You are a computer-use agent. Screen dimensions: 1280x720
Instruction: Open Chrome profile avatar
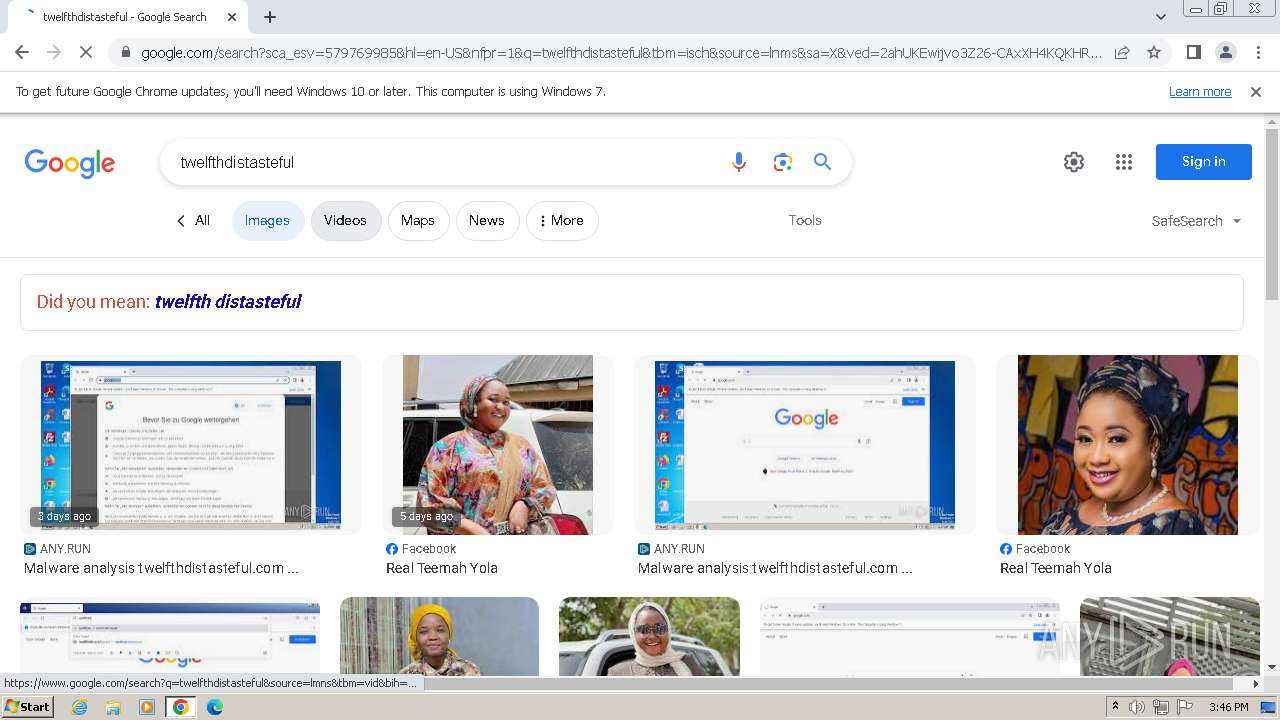(x=1226, y=52)
